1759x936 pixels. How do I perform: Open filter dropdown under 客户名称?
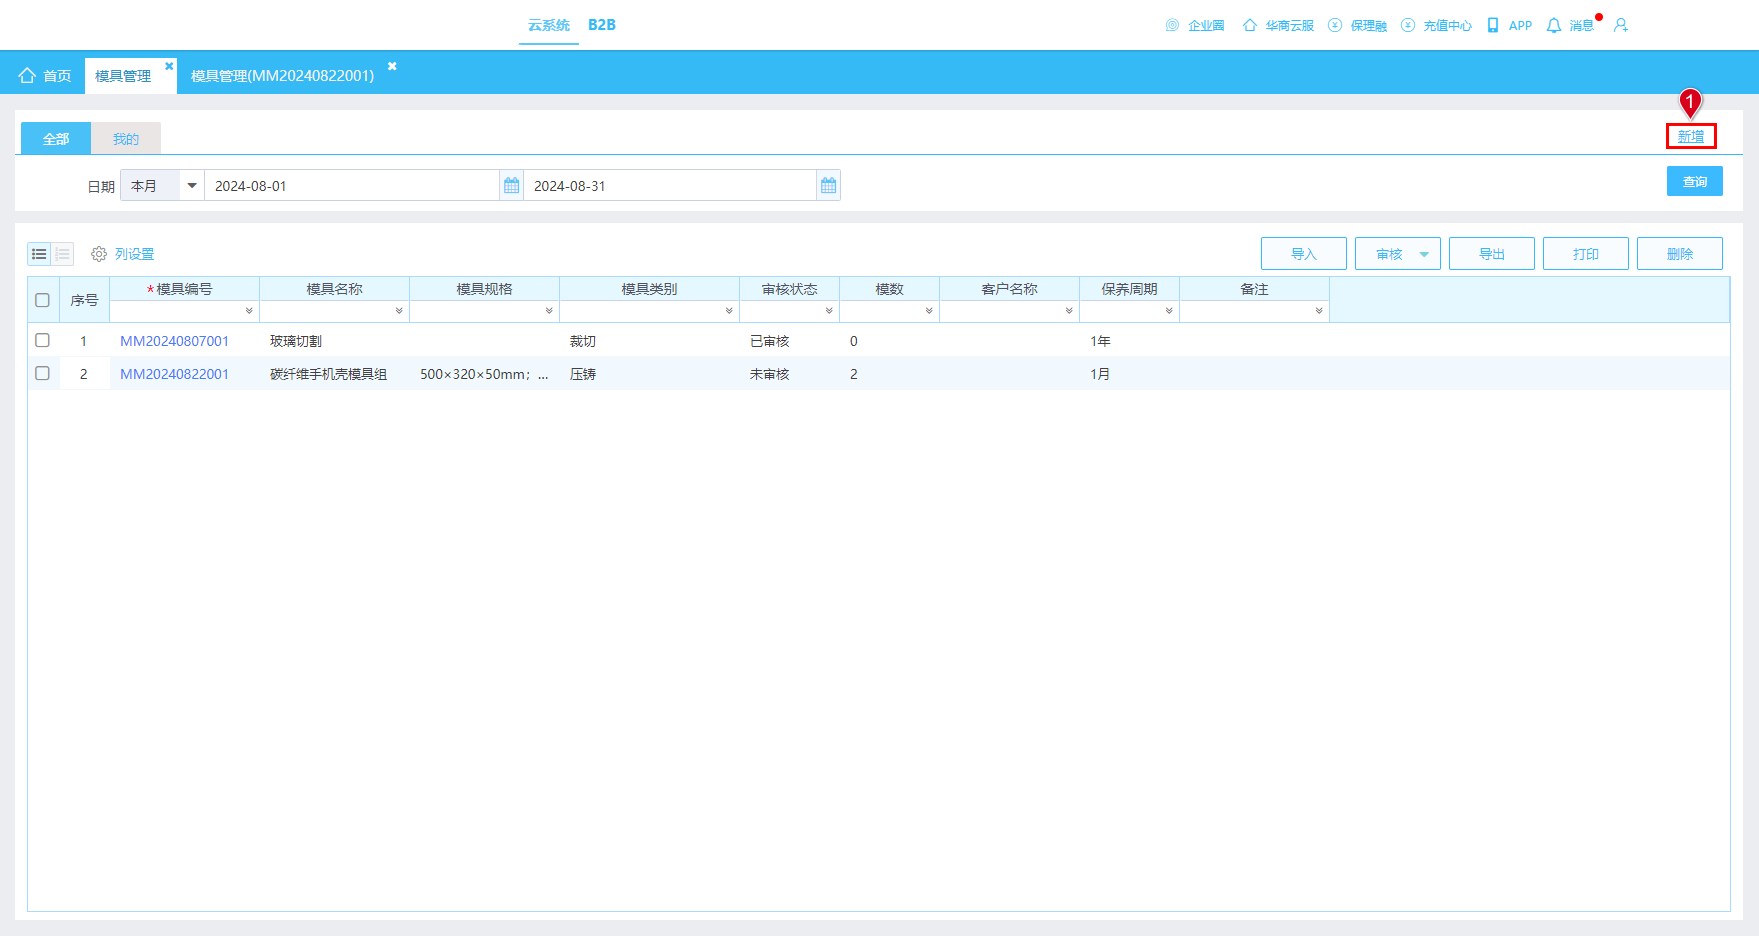click(1069, 311)
